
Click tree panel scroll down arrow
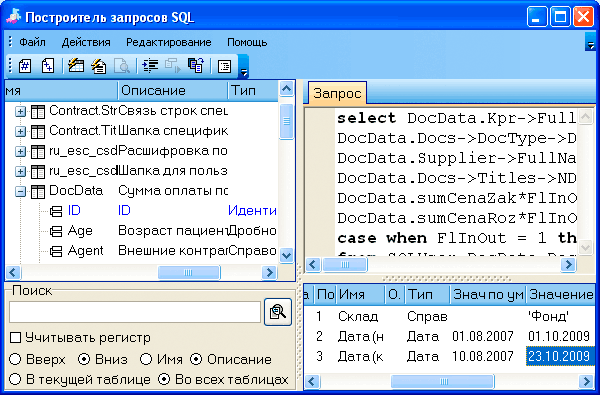click(286, 255)
